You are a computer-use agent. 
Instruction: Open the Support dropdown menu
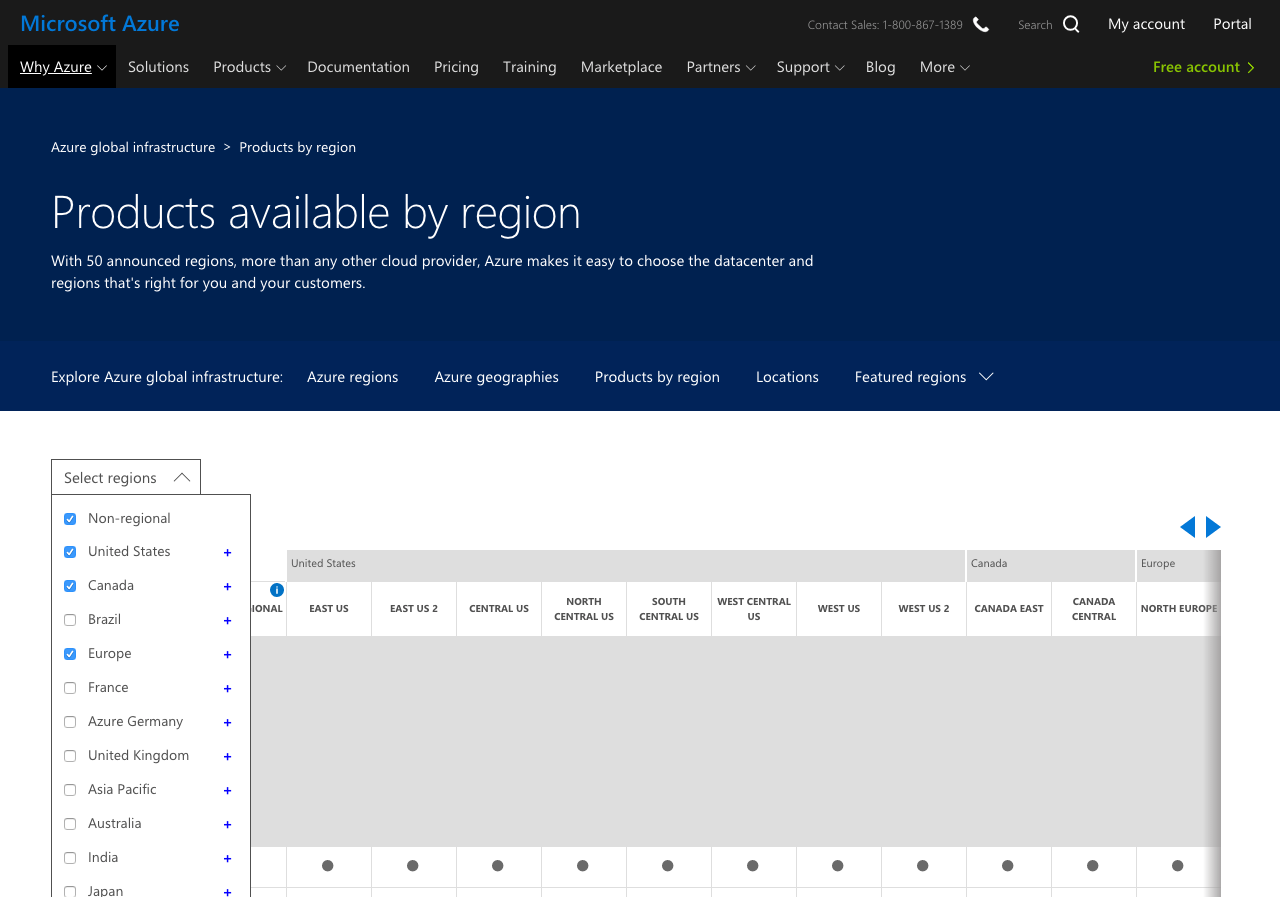[x=810, y=67]
